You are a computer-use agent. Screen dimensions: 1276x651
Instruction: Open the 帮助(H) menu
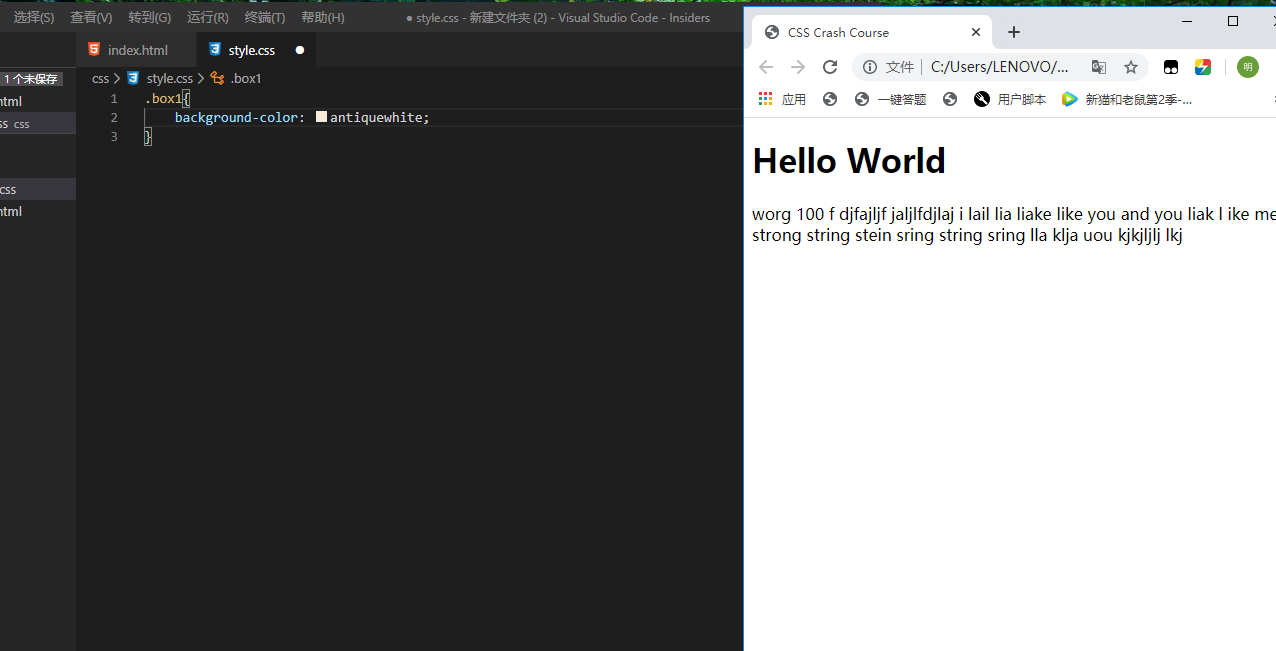click(x=322, y=18)
